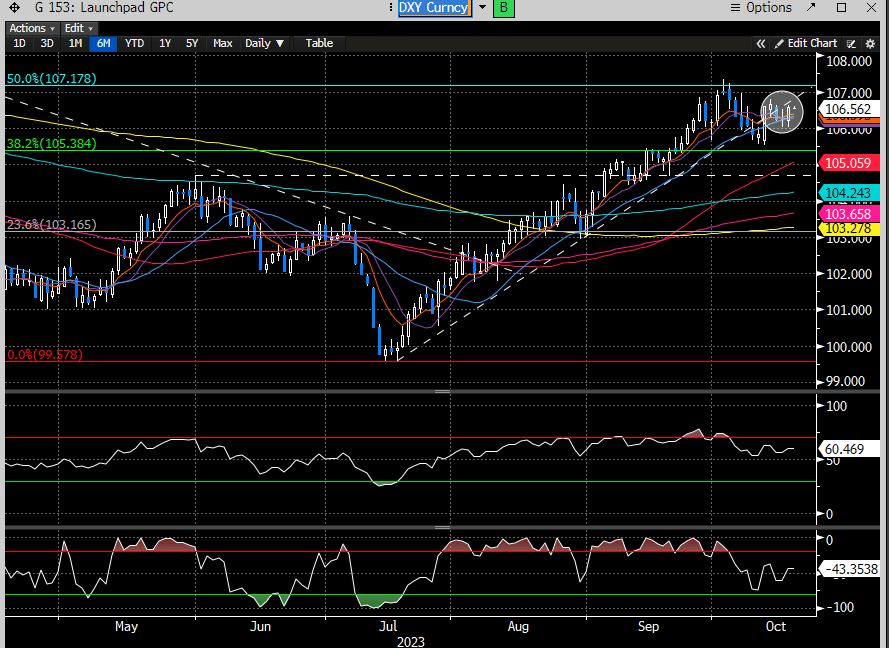Click the double-chevron collapse toolbar icon
The width and height of the screenshot is (889, 648).
coord(760,43)
